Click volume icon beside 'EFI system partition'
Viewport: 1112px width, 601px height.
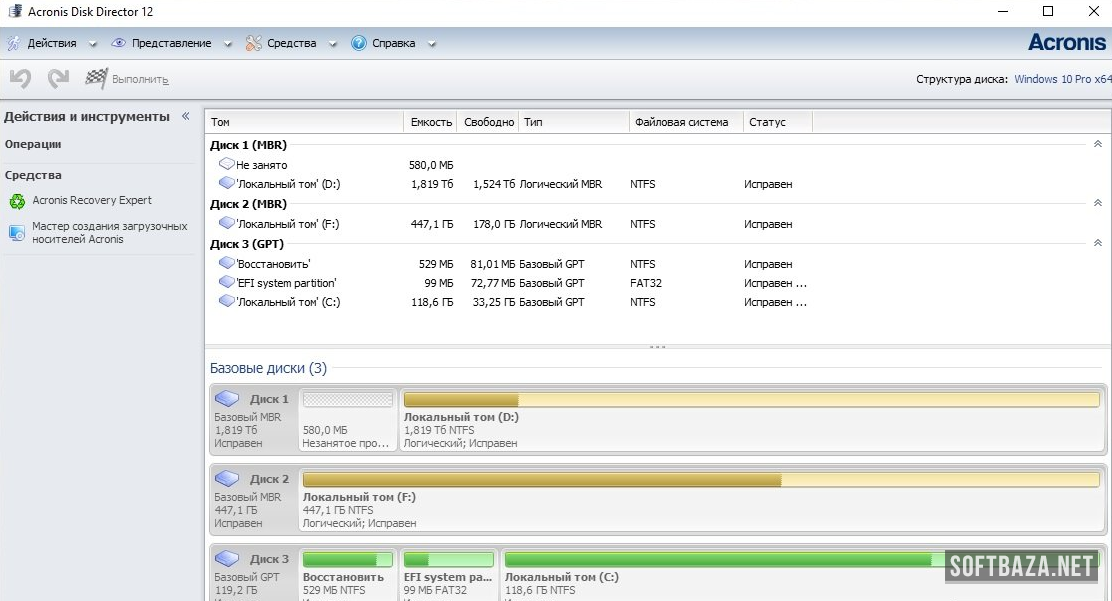tap(226, 283)
